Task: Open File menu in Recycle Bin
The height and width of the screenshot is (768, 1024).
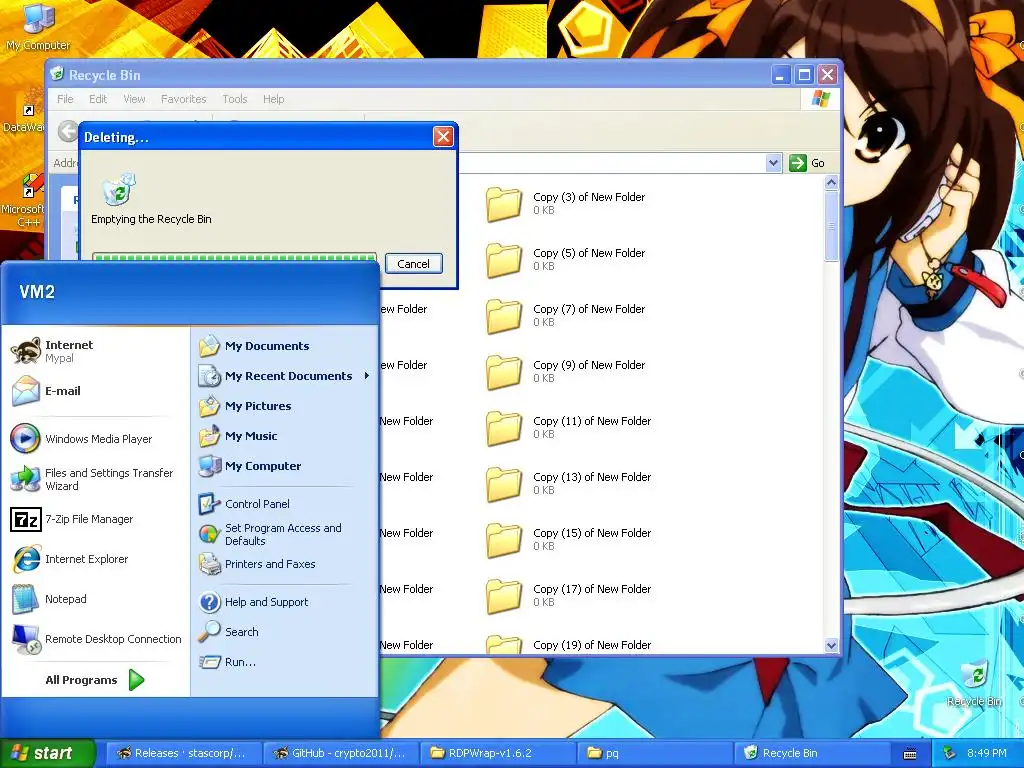Action: [x=65, y=99]
